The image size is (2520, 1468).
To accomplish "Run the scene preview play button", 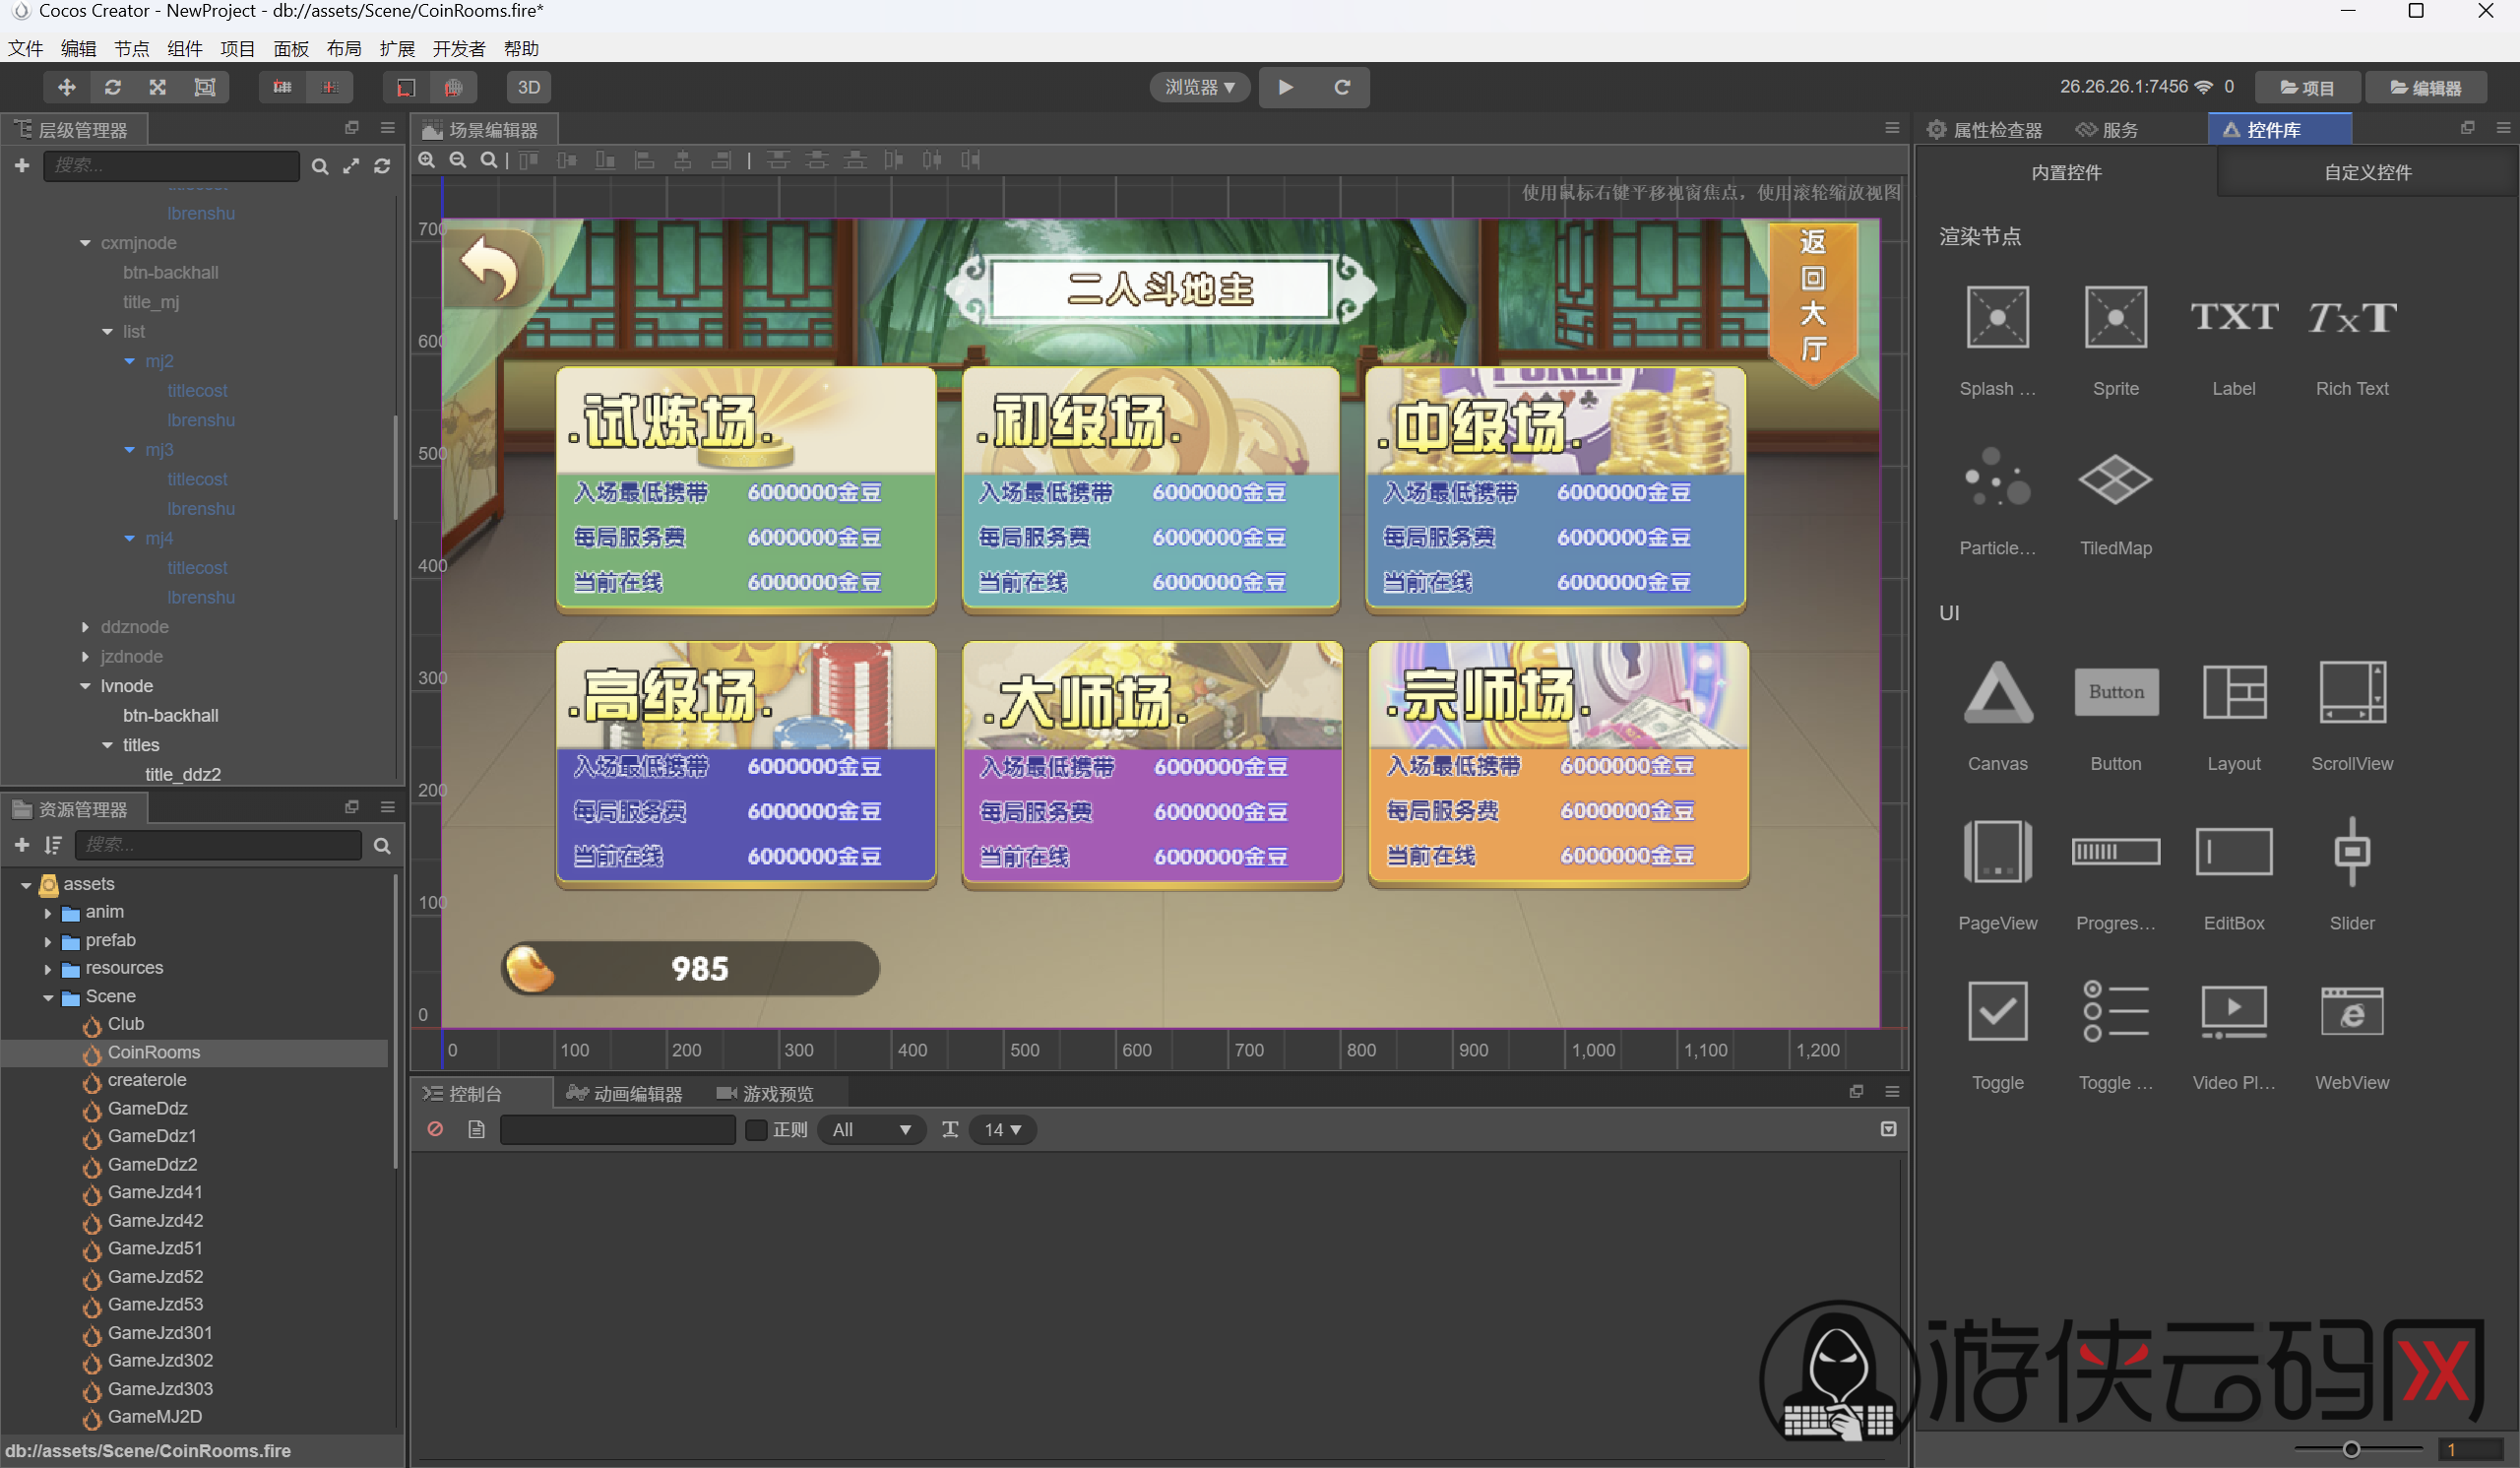I will pyautogui.click(x=1286, y=87).
